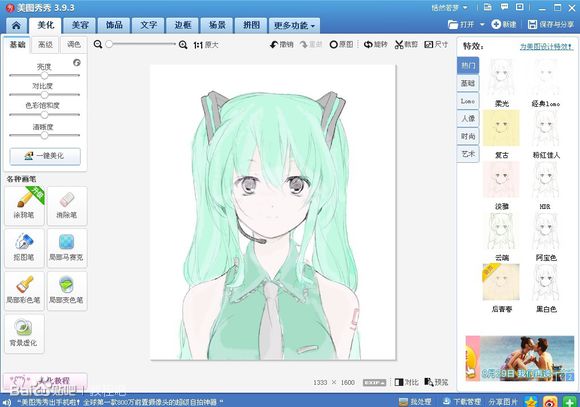The width and height of the screenshot is (580, 407).
Task: Click the 新建 plus button
Action: click(504, 24)
